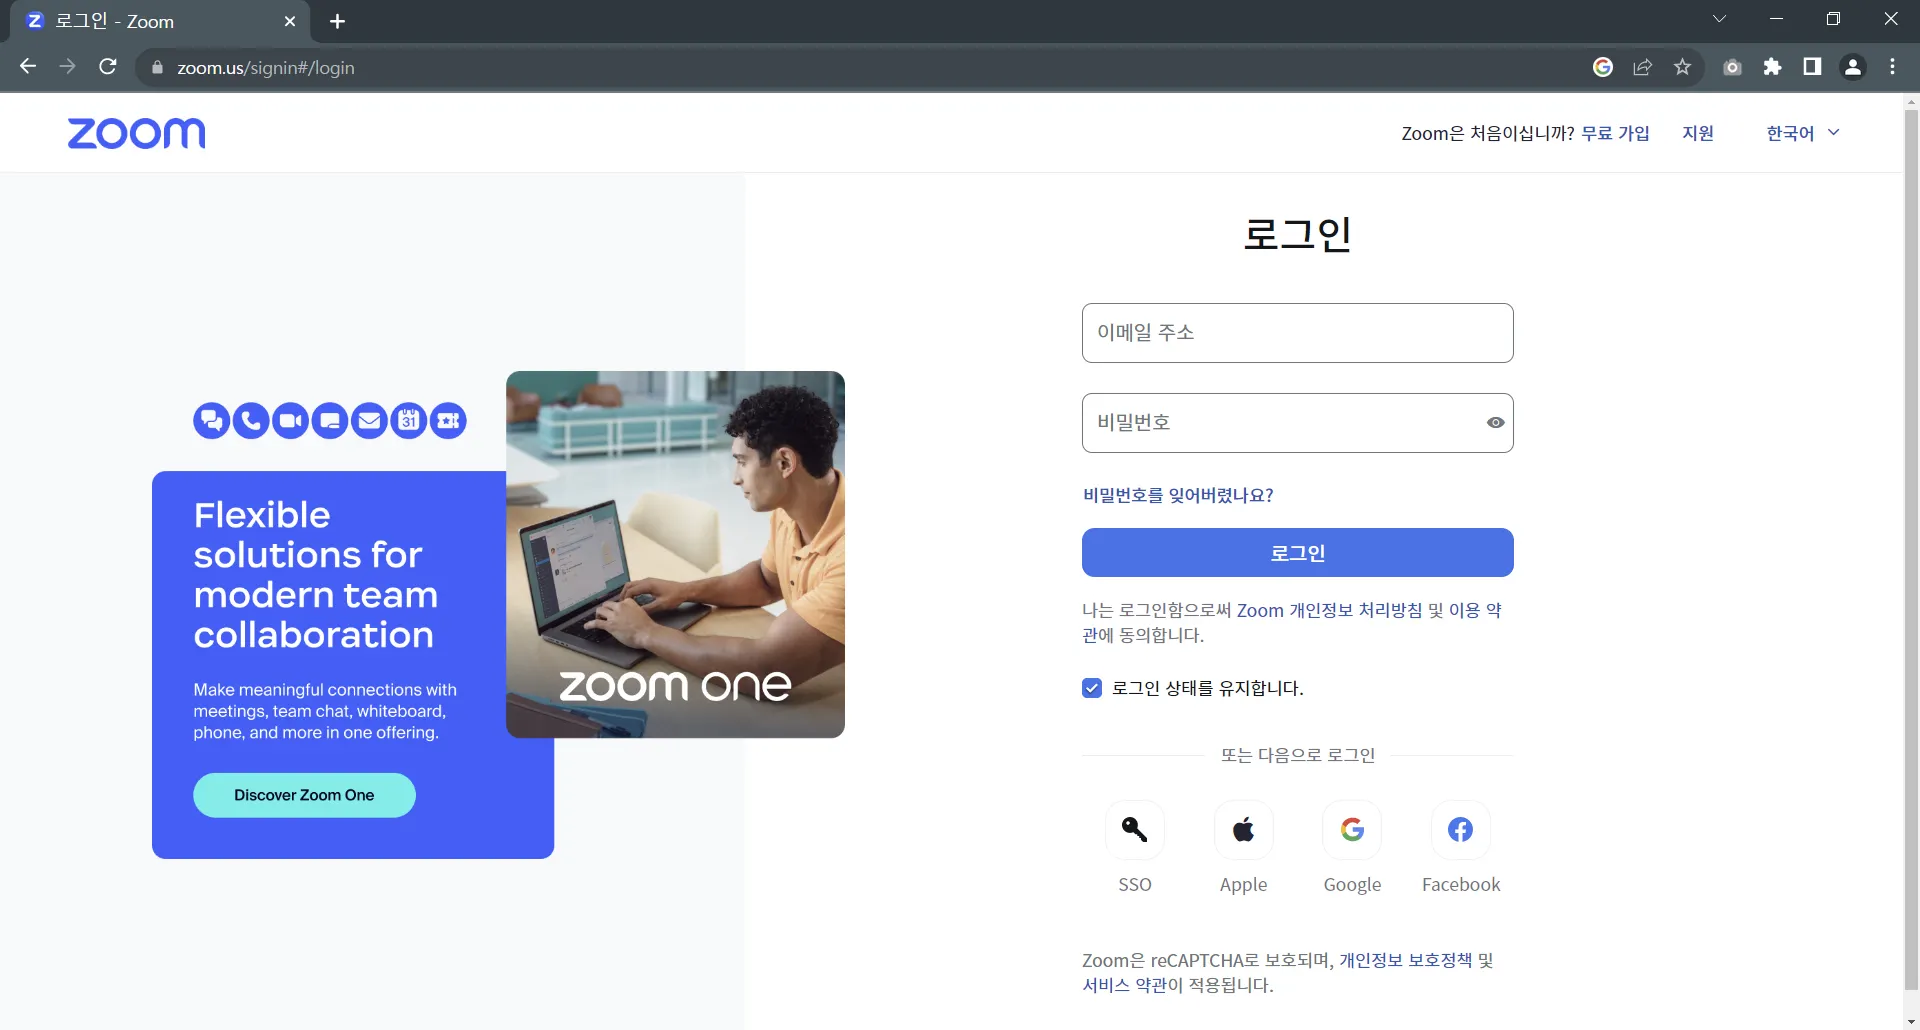Click the large 로그인 page heading
The height and width of the screenshot is (1030, 1920).
tap(1298, 234)
